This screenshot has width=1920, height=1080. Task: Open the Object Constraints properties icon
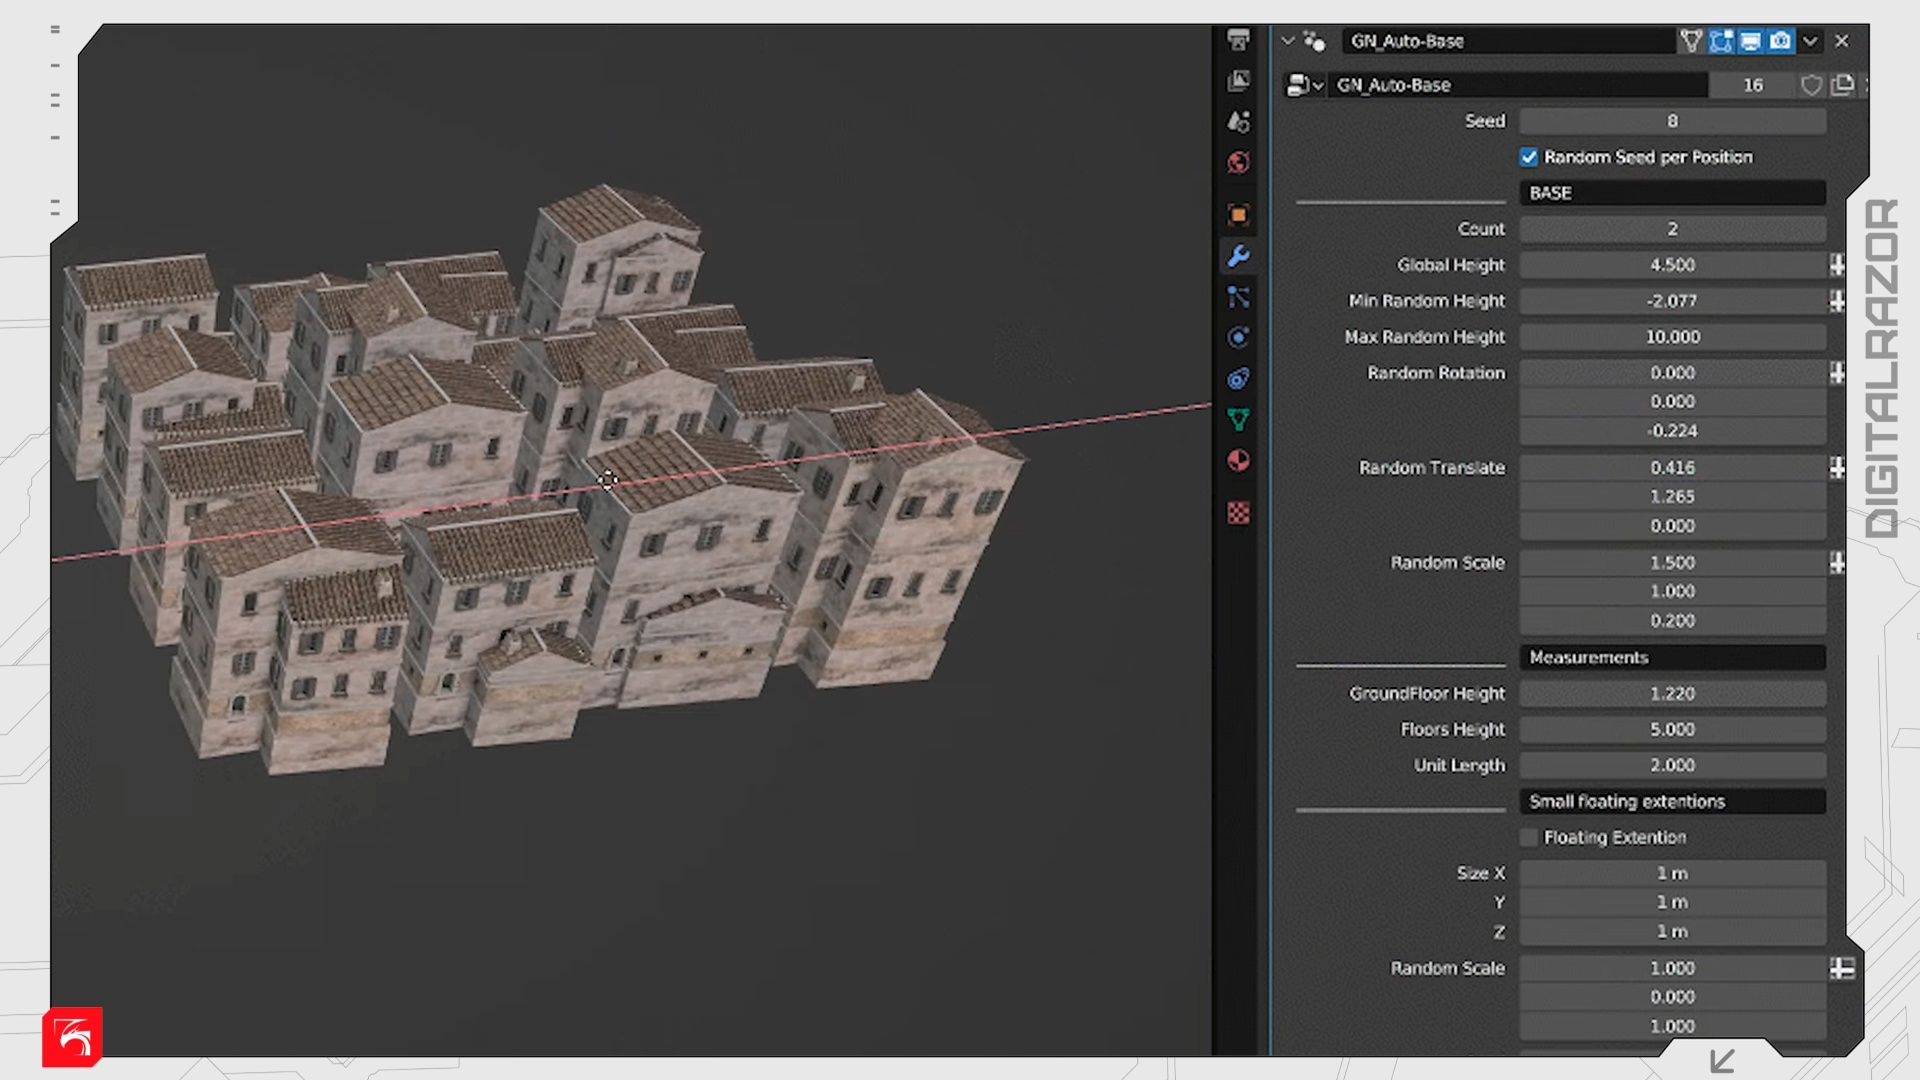pyautogui.click(x=1238, y=379)
